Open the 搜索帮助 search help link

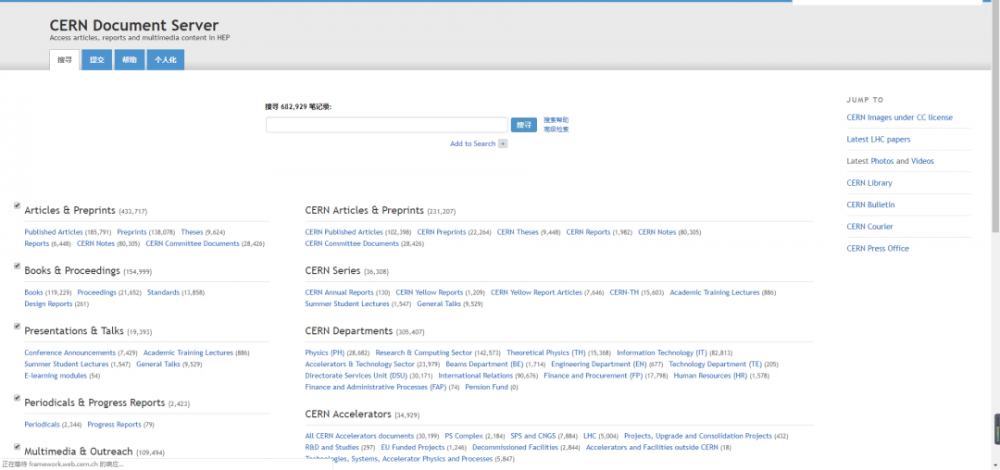(556, 120)
